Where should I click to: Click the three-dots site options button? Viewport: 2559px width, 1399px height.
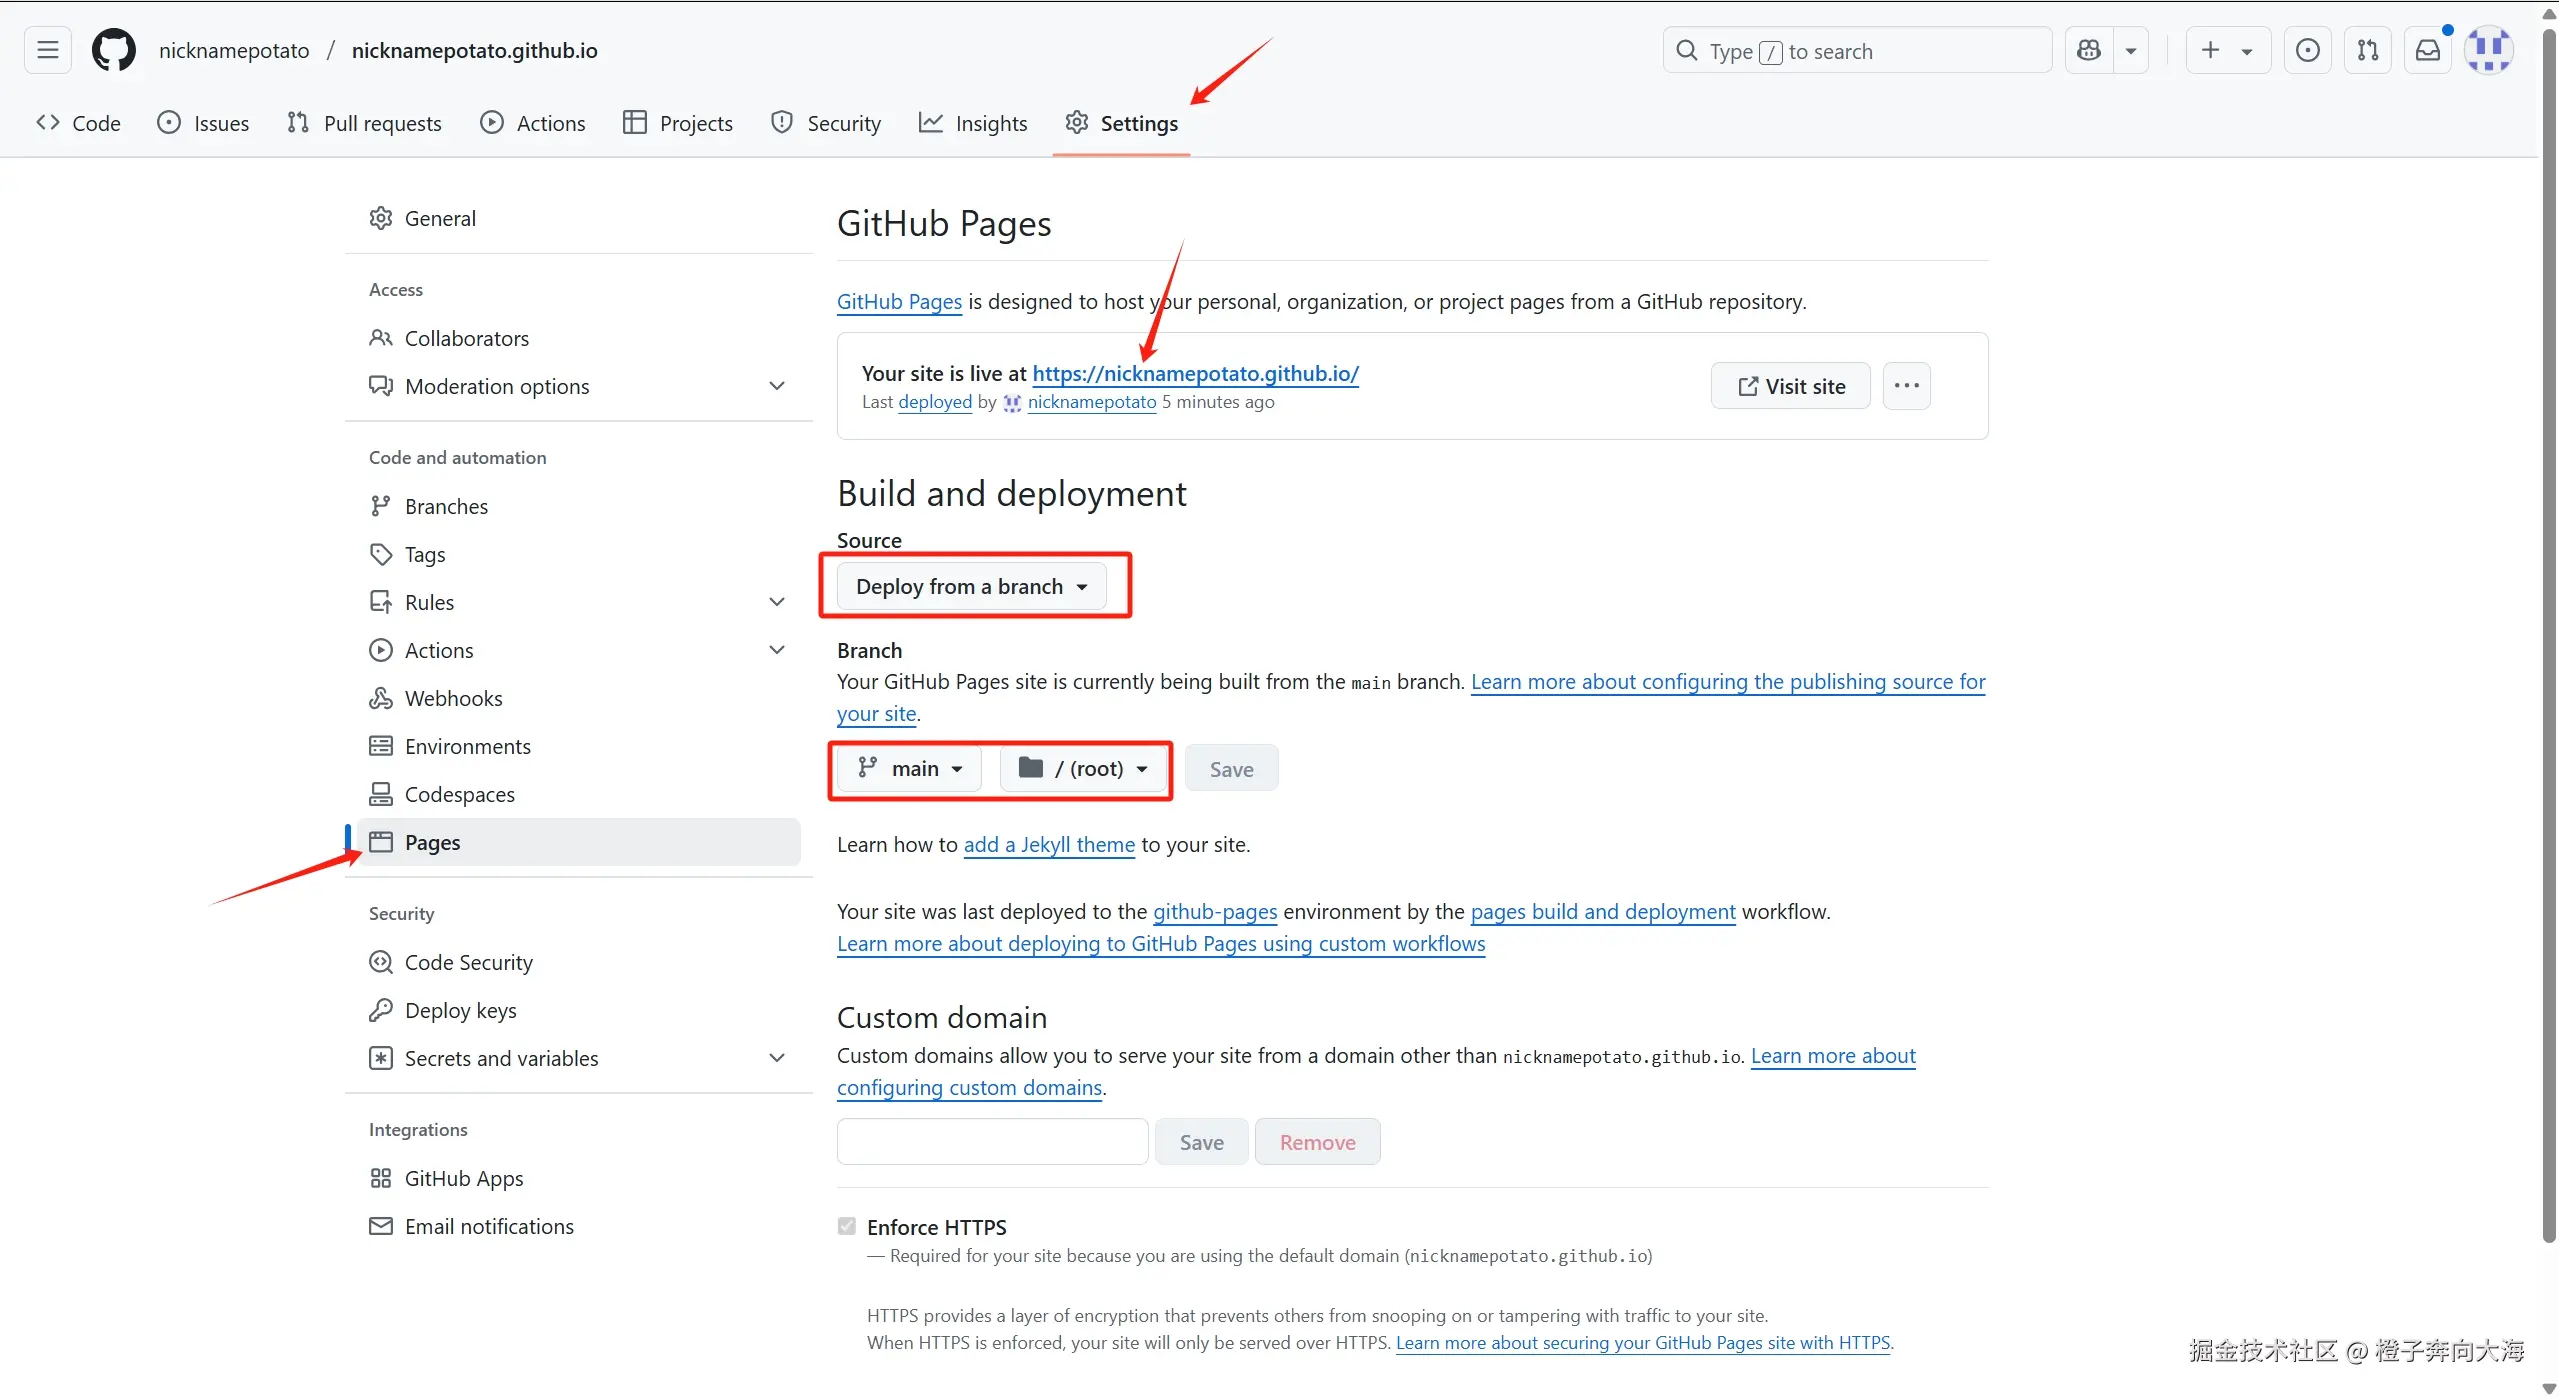click(1906, 386)
